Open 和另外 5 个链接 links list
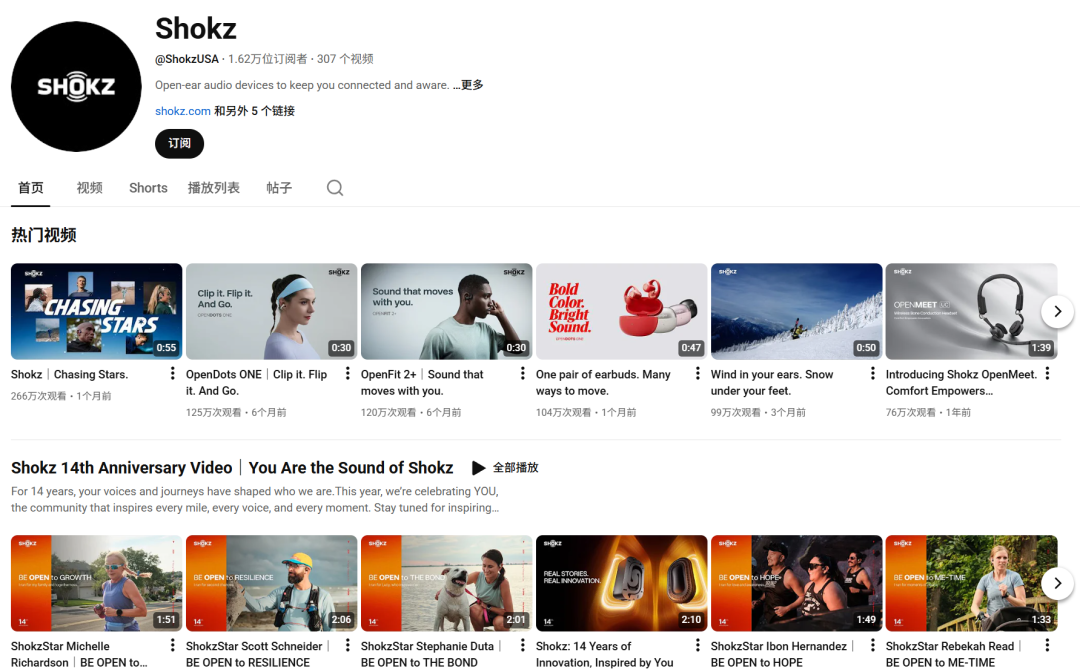This screenshot has width=1080, height=669. click(x=254, y=111)
